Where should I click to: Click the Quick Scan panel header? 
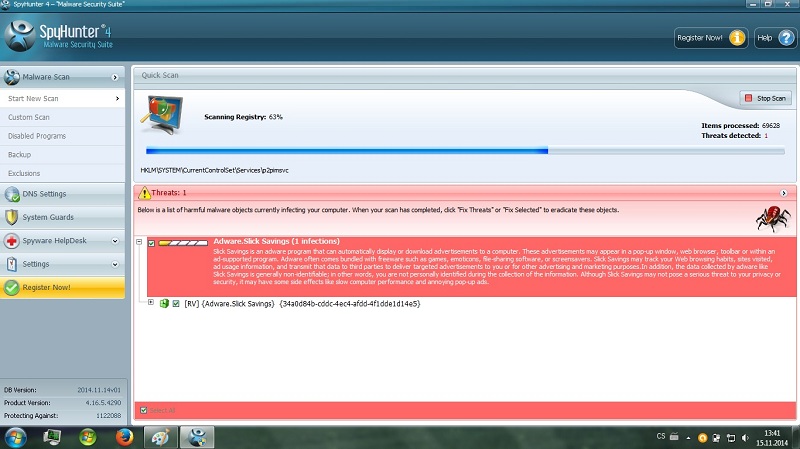(x=465, y=76)
